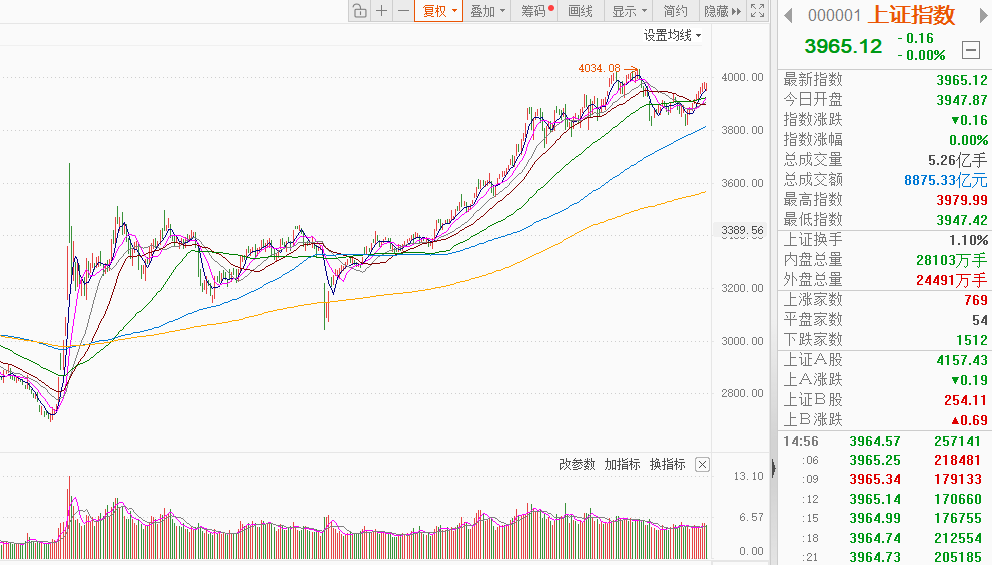Collapse quote header with minus box
992x565 pixels.
[970, 50]
